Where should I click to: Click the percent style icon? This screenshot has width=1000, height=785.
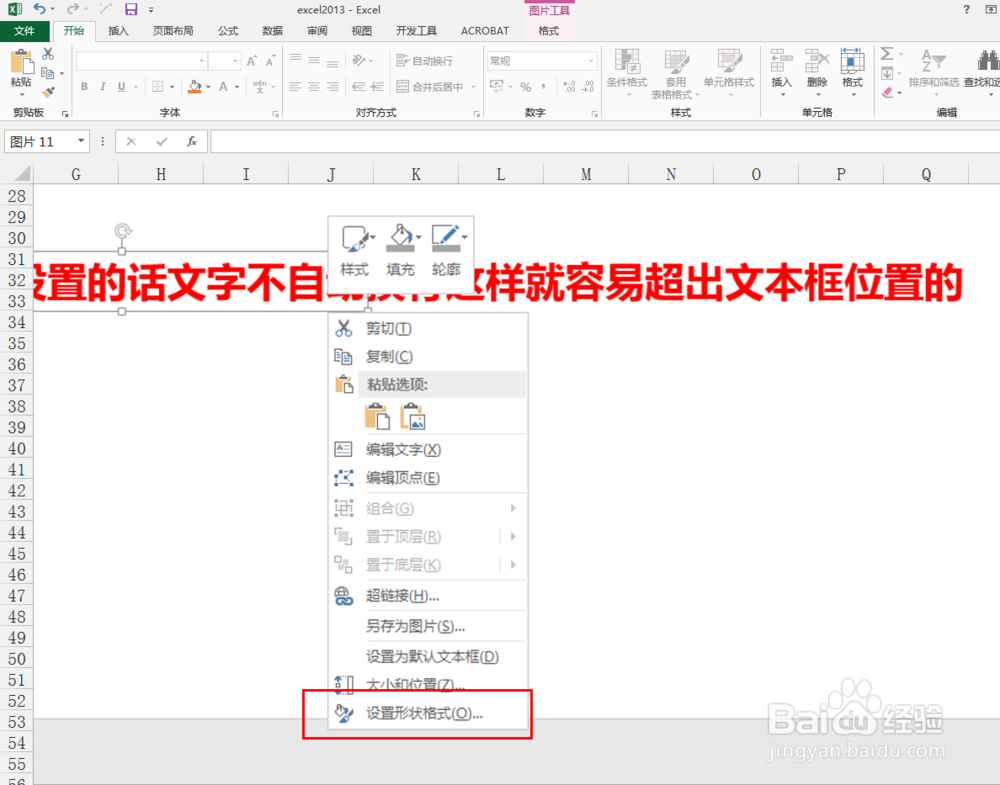click(x=526, y=87)
